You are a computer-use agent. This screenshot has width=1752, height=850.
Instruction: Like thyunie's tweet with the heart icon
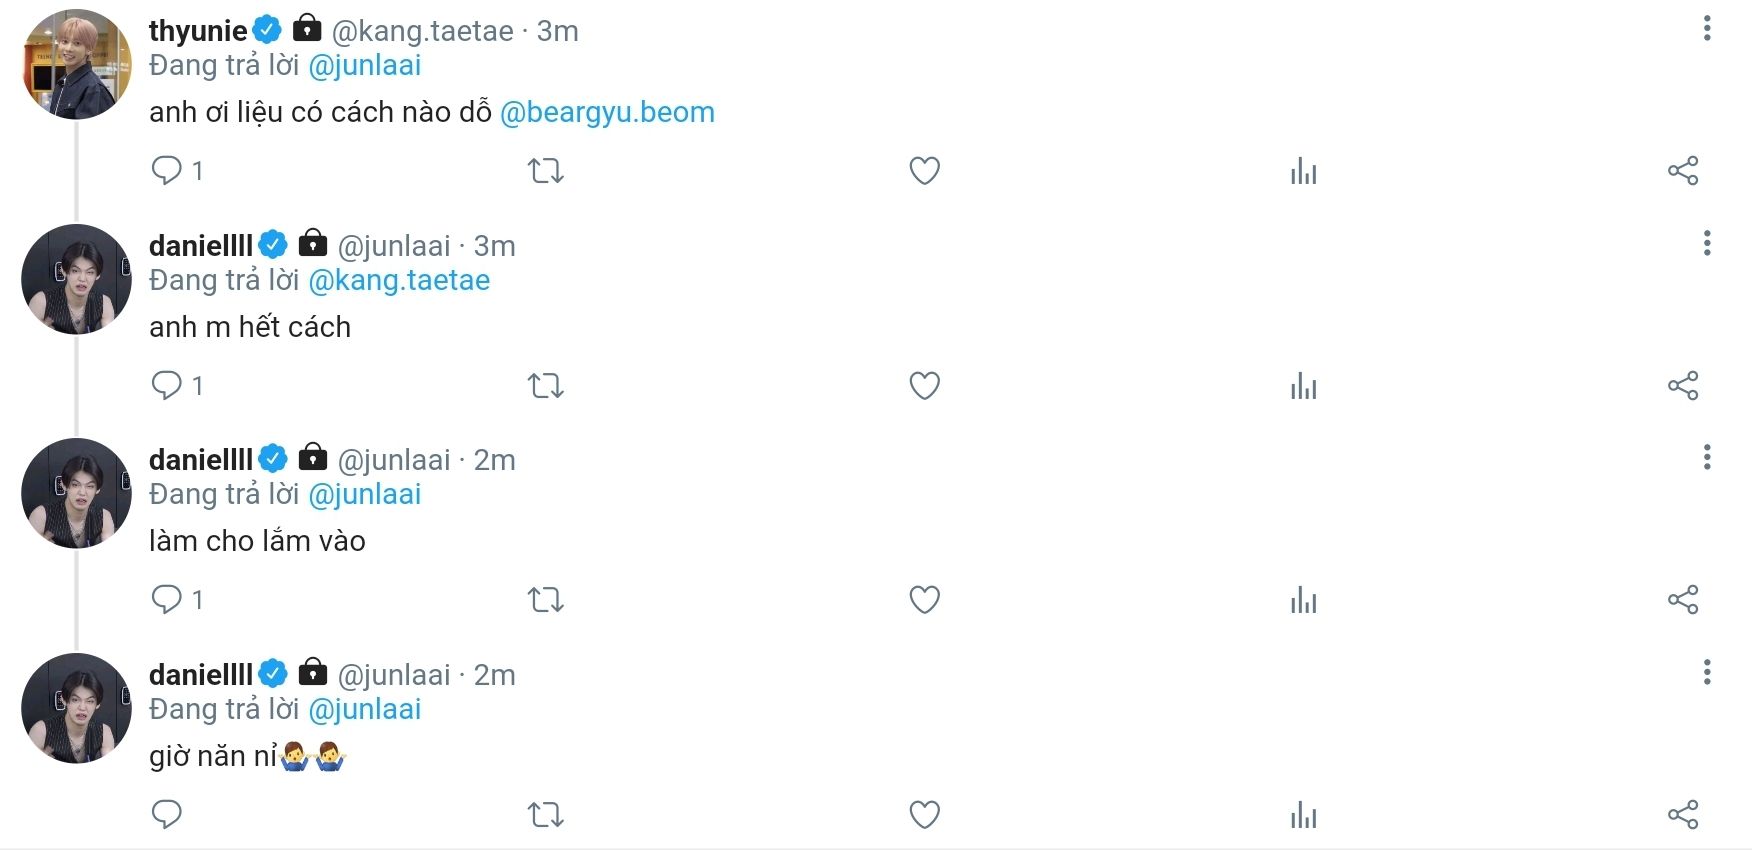[x=924, y=171]
